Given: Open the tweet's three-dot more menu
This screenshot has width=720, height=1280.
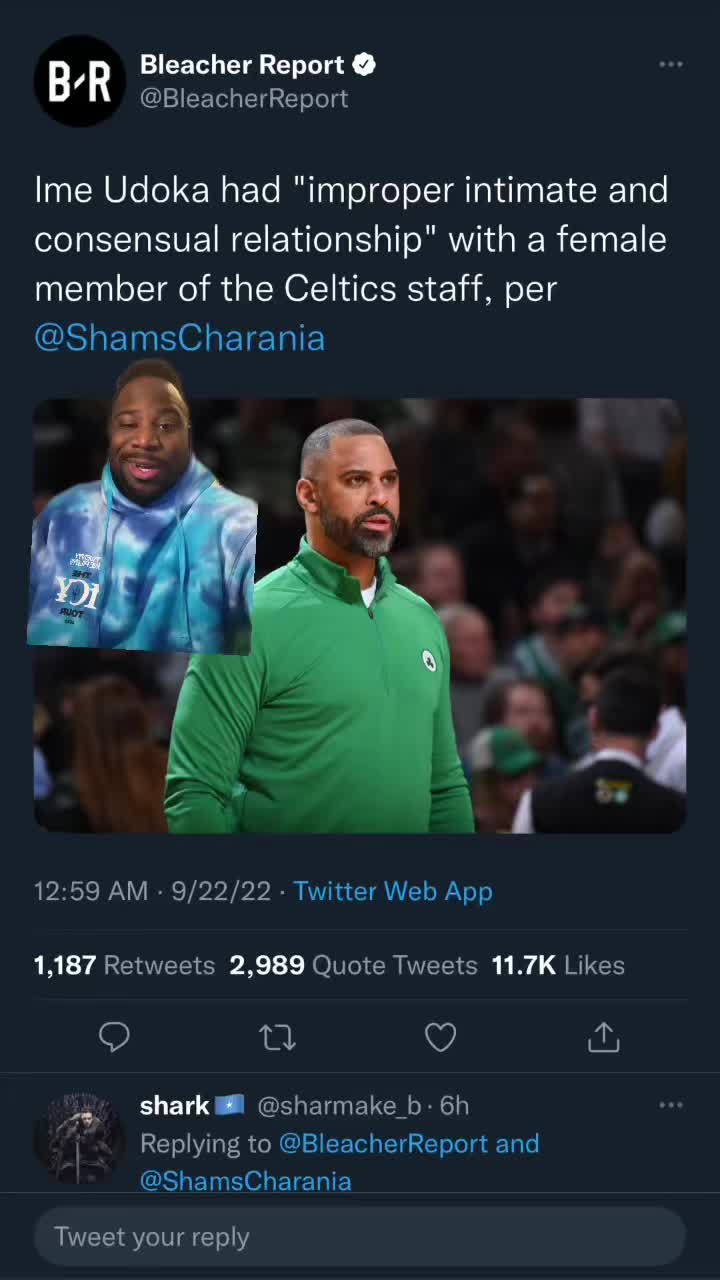Looking at the screenshot, I should pyautogui.click(x=670, y=65).
